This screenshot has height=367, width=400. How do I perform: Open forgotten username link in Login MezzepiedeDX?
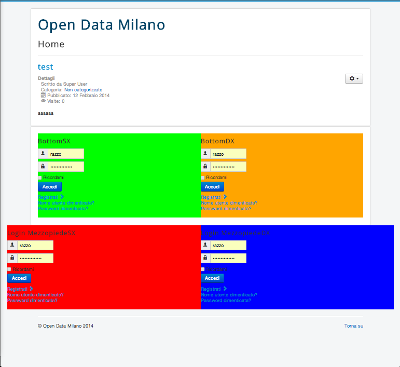tap(229, 295)
